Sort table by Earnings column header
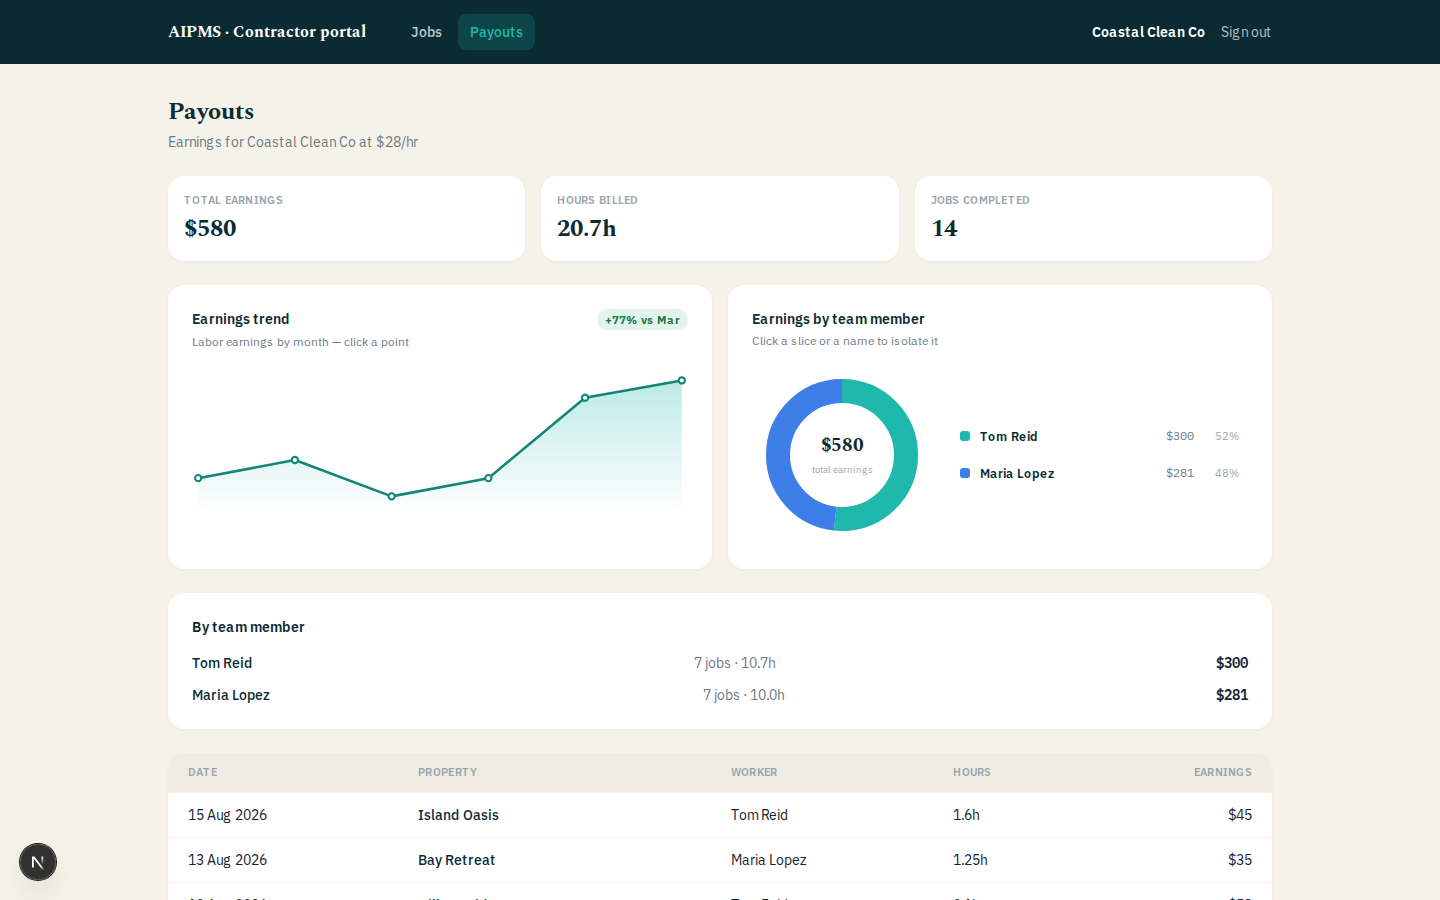The image size is (1440, 900). (x=1222, y=772)
